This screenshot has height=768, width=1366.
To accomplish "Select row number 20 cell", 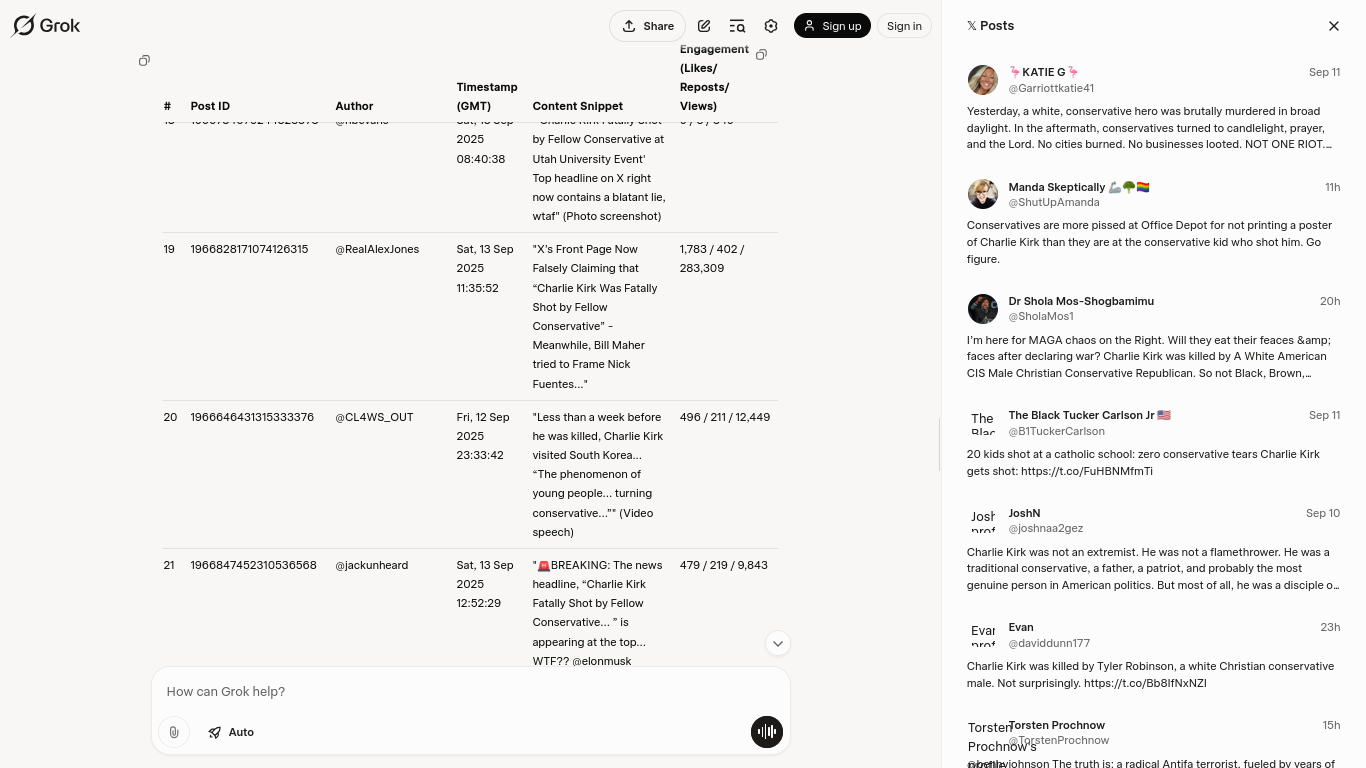I will [170, 417].
